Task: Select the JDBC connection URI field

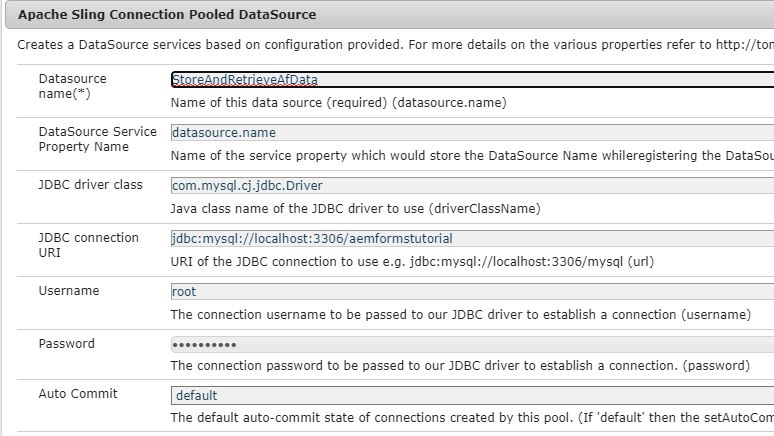Action: pyautogui.click(x=470, y=238)
